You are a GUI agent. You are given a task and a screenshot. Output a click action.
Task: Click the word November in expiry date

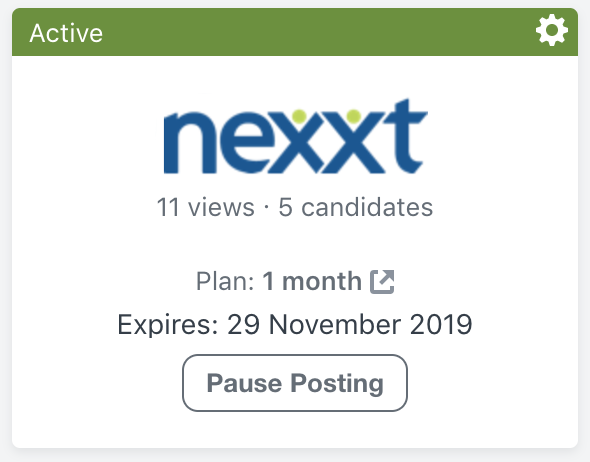coord(335,324)
